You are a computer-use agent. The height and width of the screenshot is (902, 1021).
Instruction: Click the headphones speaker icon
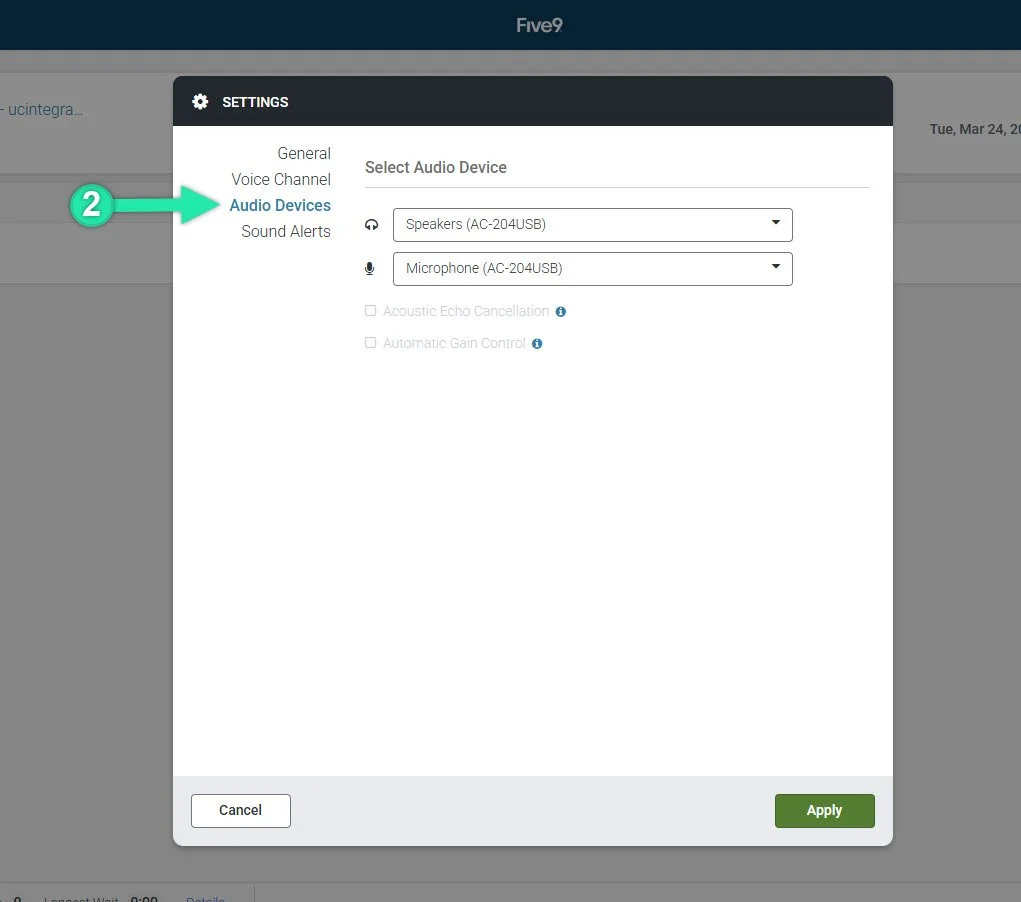point(371,224)
